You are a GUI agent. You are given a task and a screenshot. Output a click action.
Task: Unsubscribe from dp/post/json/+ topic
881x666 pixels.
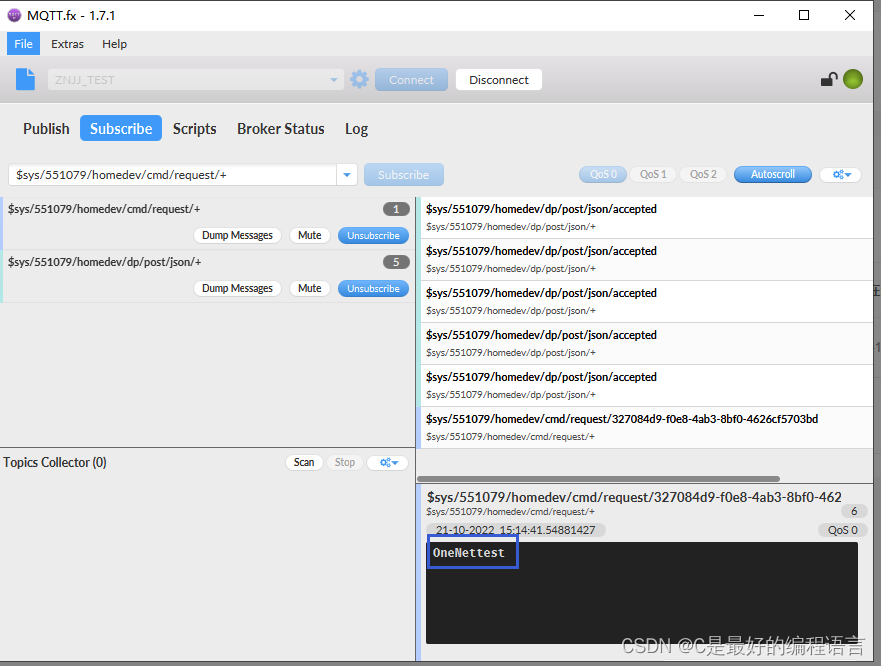[x=373, y=288]
